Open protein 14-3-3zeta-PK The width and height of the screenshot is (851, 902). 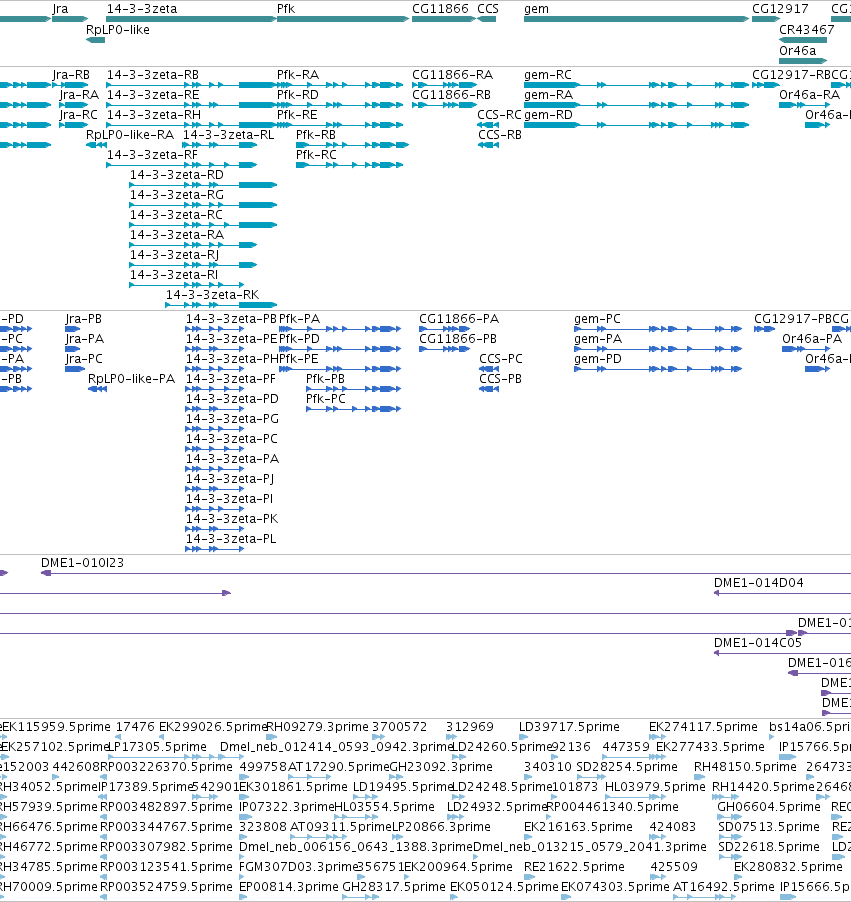click(x=232, y=519)
